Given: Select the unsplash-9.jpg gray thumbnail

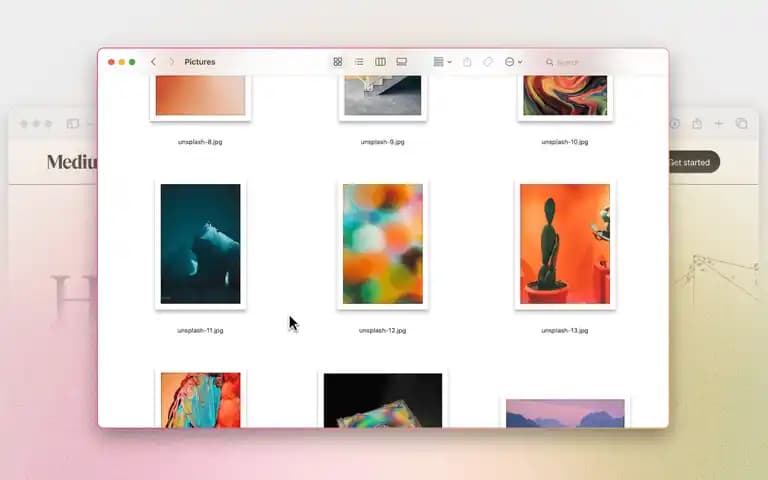Looking at the screenshot, I should [383, 96].
